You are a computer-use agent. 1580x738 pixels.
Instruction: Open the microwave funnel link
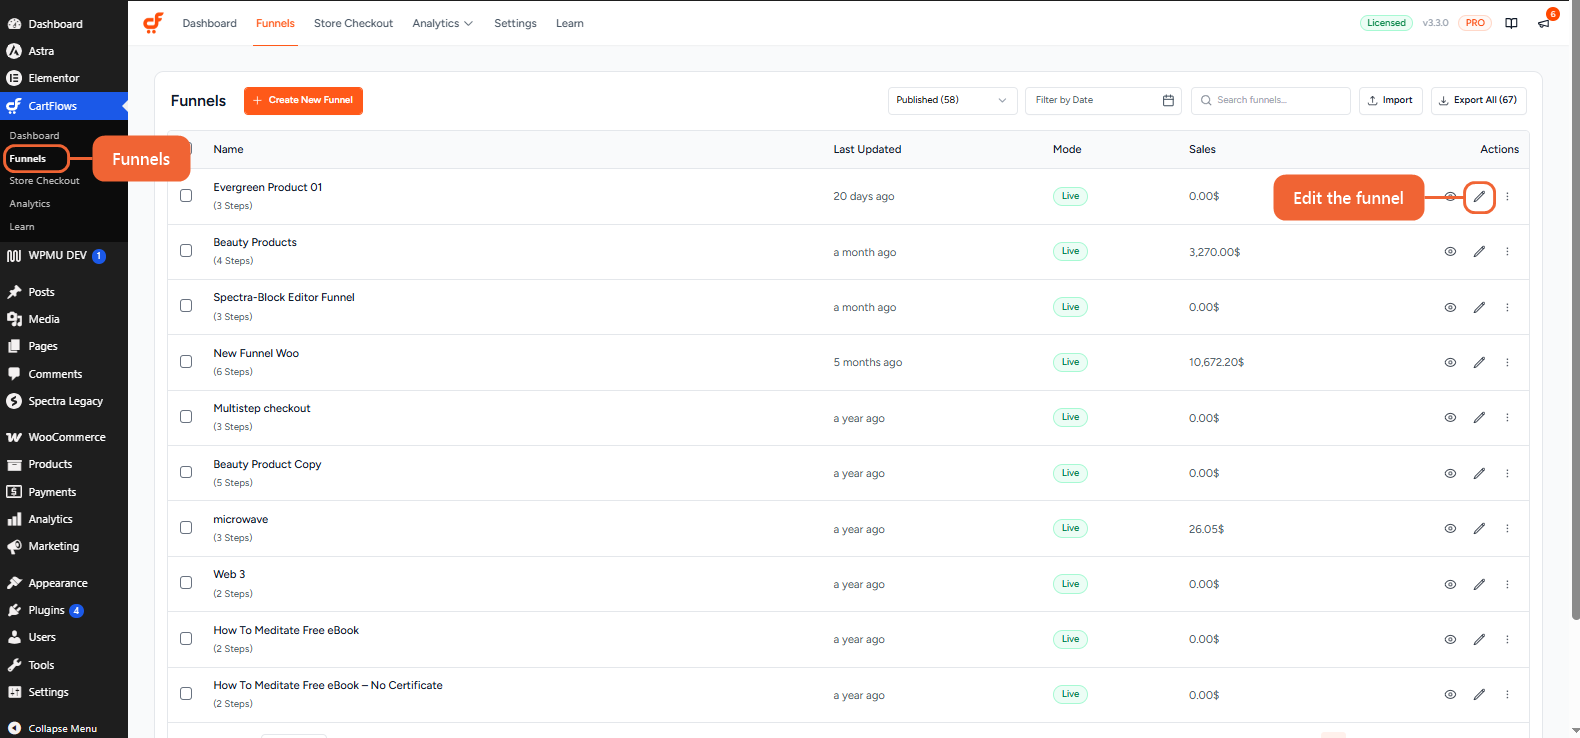tap(241, 519)
